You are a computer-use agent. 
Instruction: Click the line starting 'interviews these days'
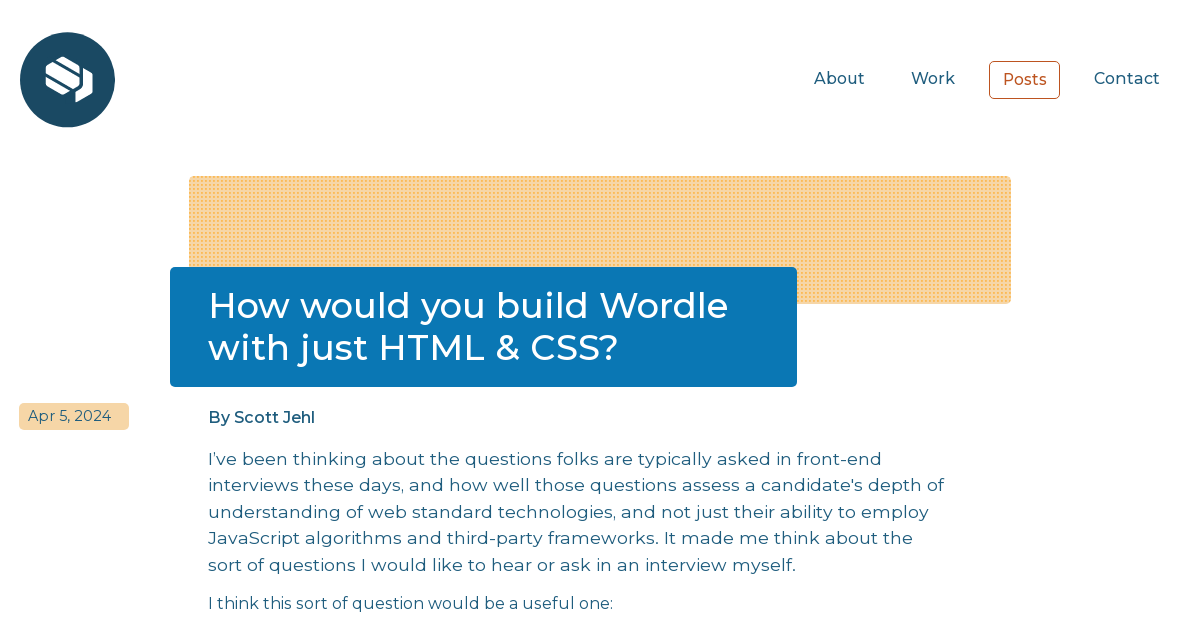[576, 485]
